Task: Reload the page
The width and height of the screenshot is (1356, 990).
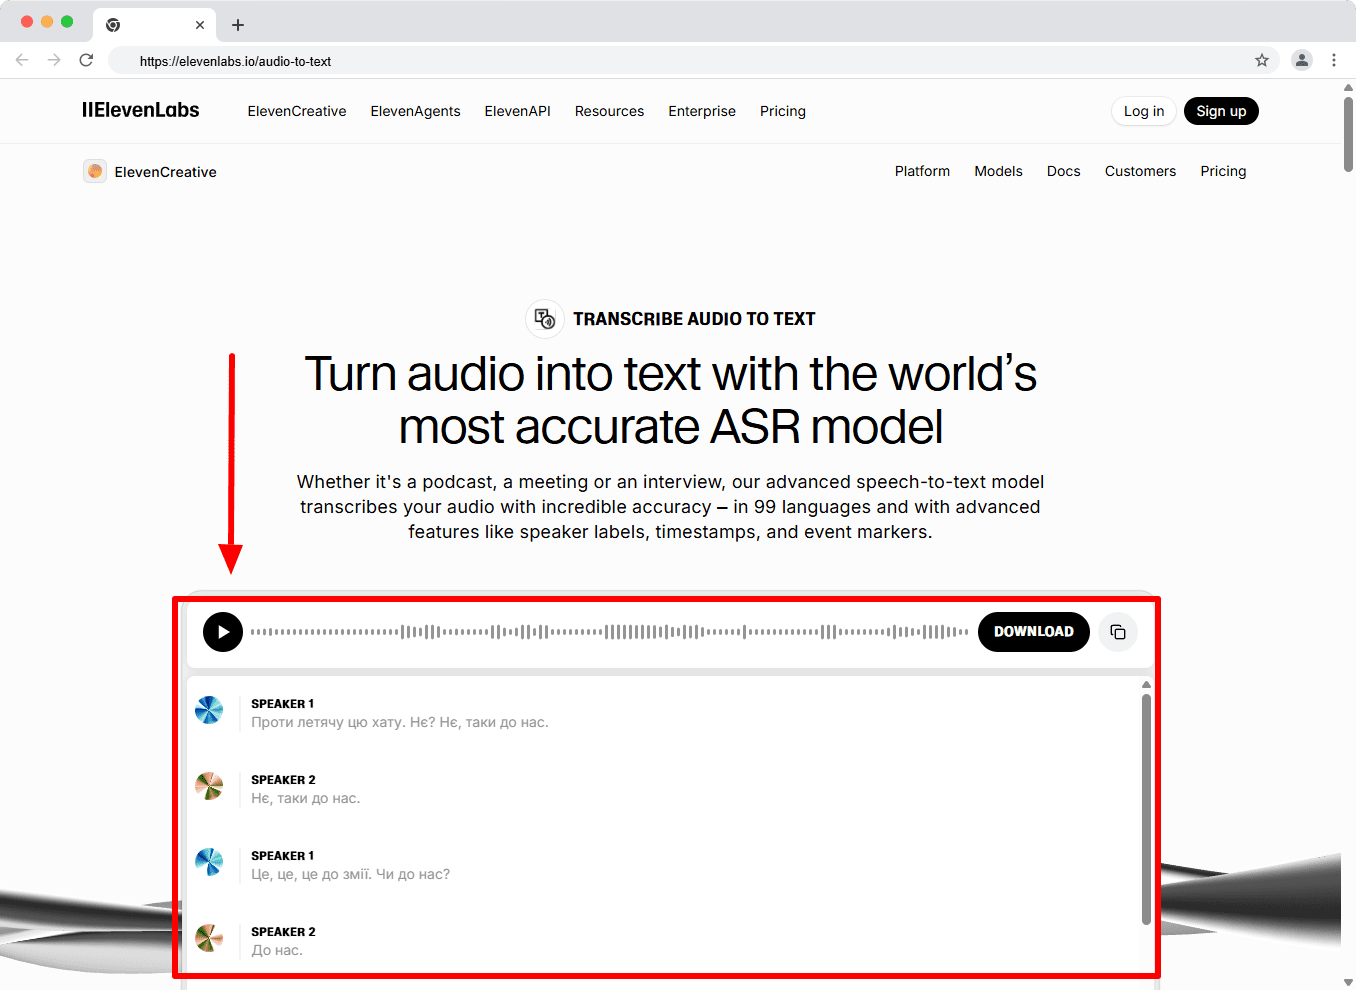Action: [87, 61]
